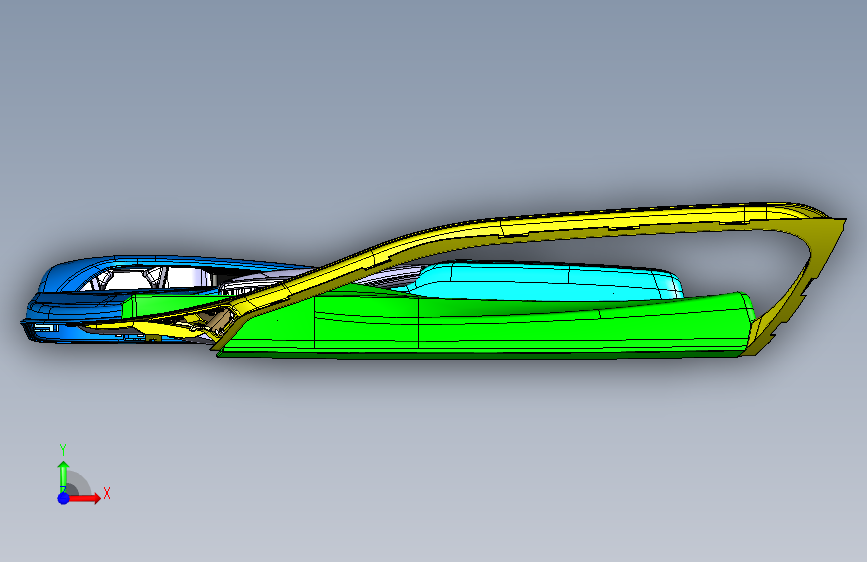Click the green Y axis arrow of the triad
The image size is (867, 562).
tap(63, 477)
